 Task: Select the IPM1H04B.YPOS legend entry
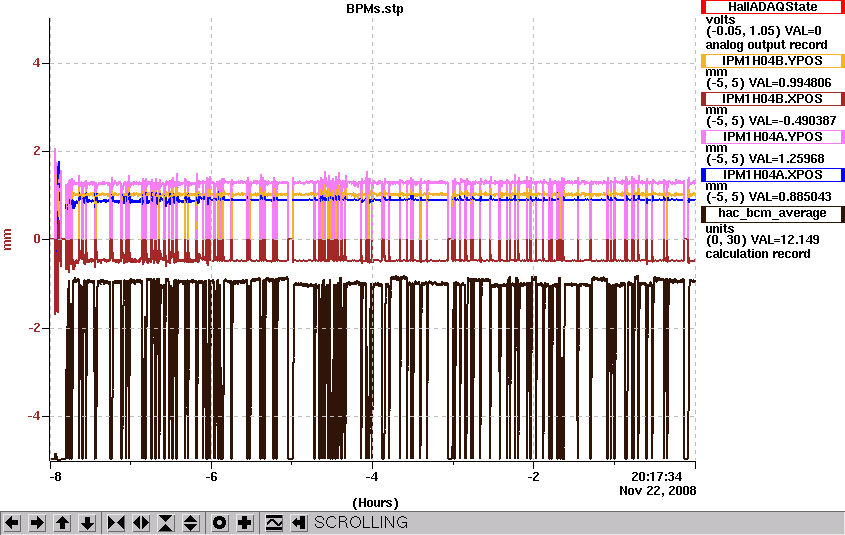click(x=773, y=61)
